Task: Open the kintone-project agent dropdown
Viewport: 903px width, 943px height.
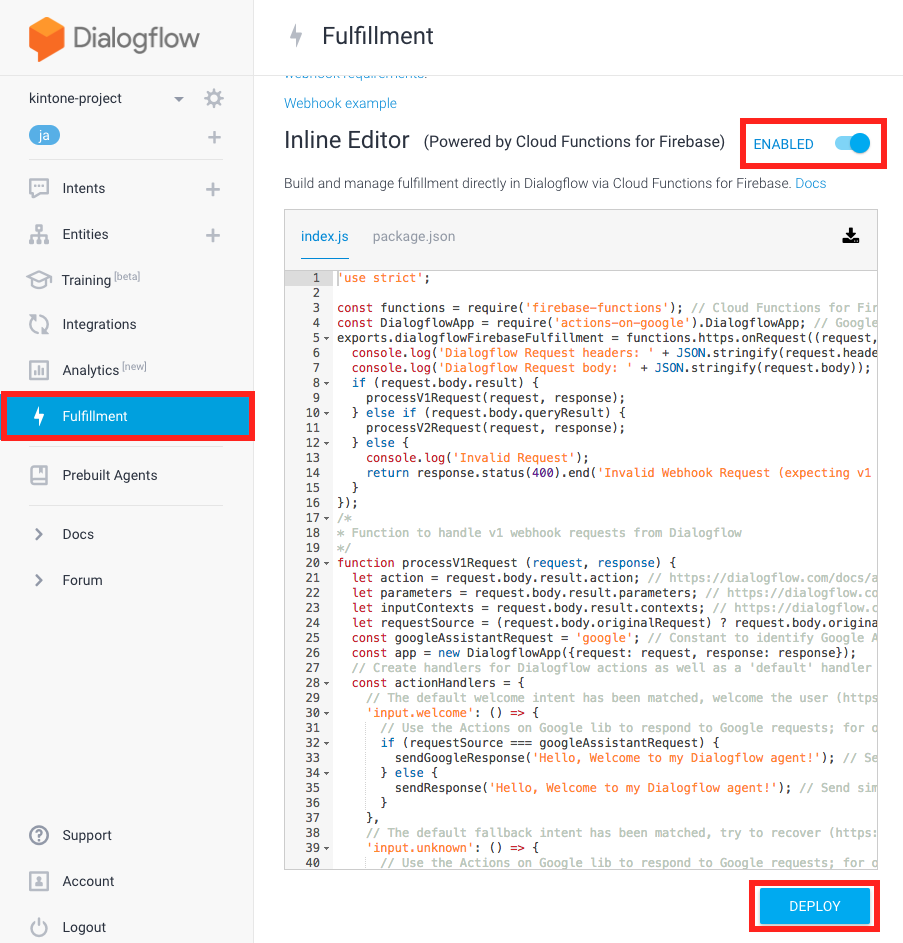Action: click(x=179, y=99)
